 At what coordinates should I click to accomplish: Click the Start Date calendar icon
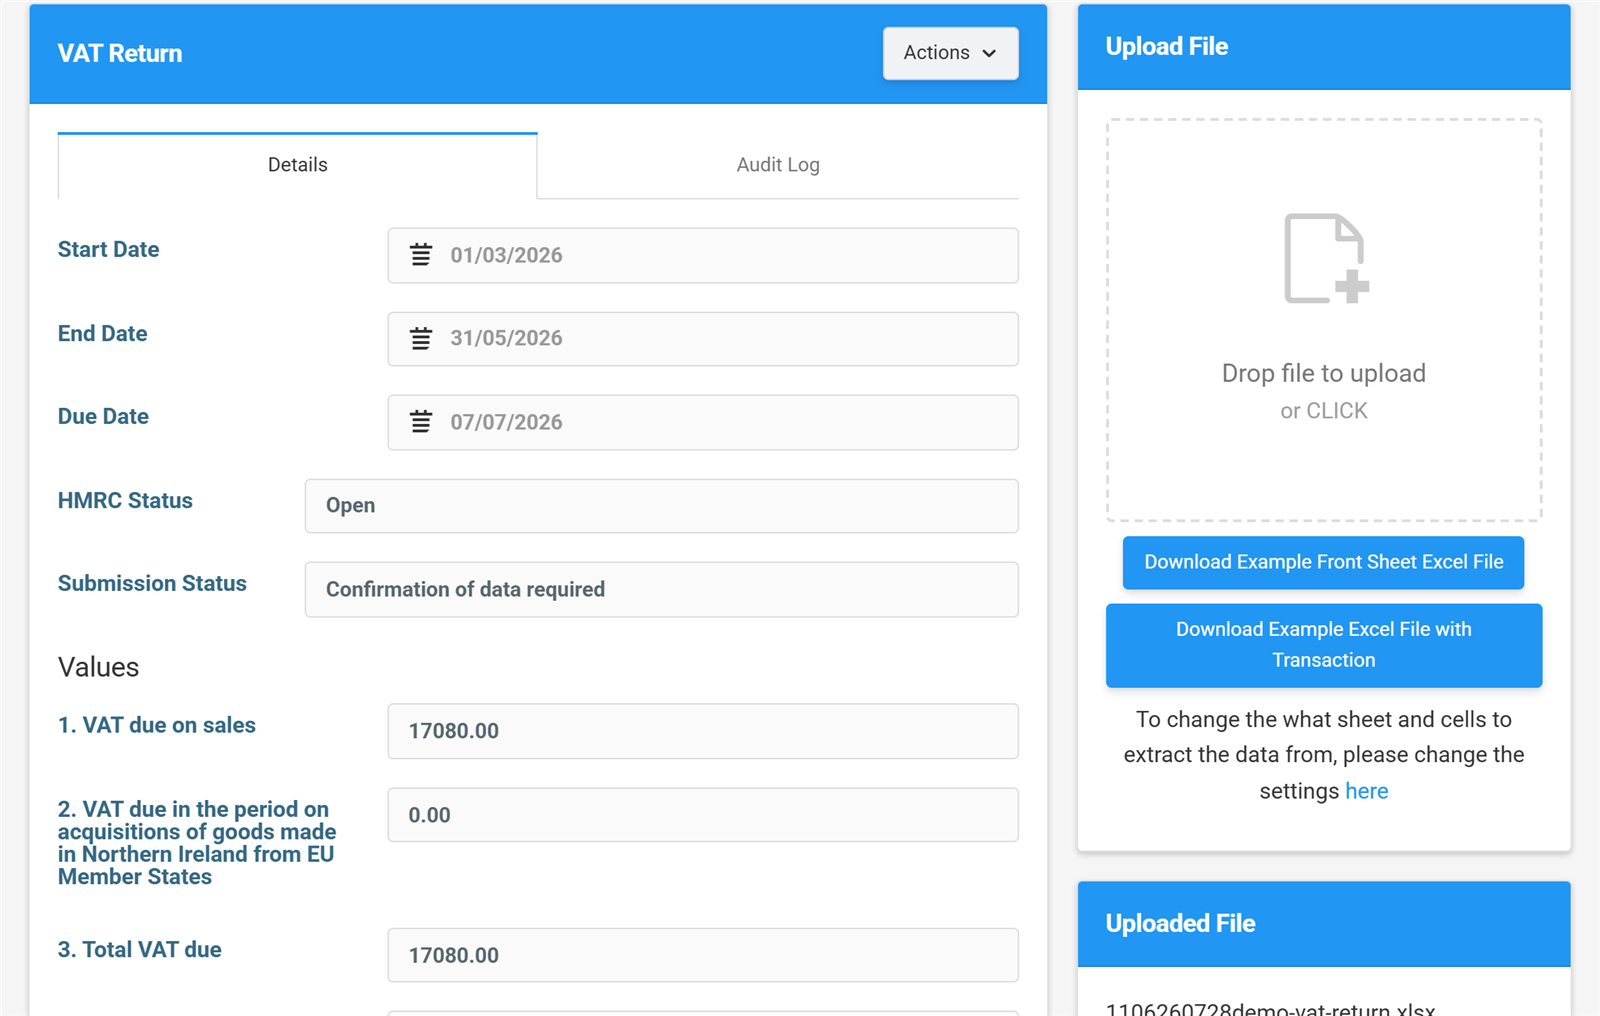[x=421, y=255]
